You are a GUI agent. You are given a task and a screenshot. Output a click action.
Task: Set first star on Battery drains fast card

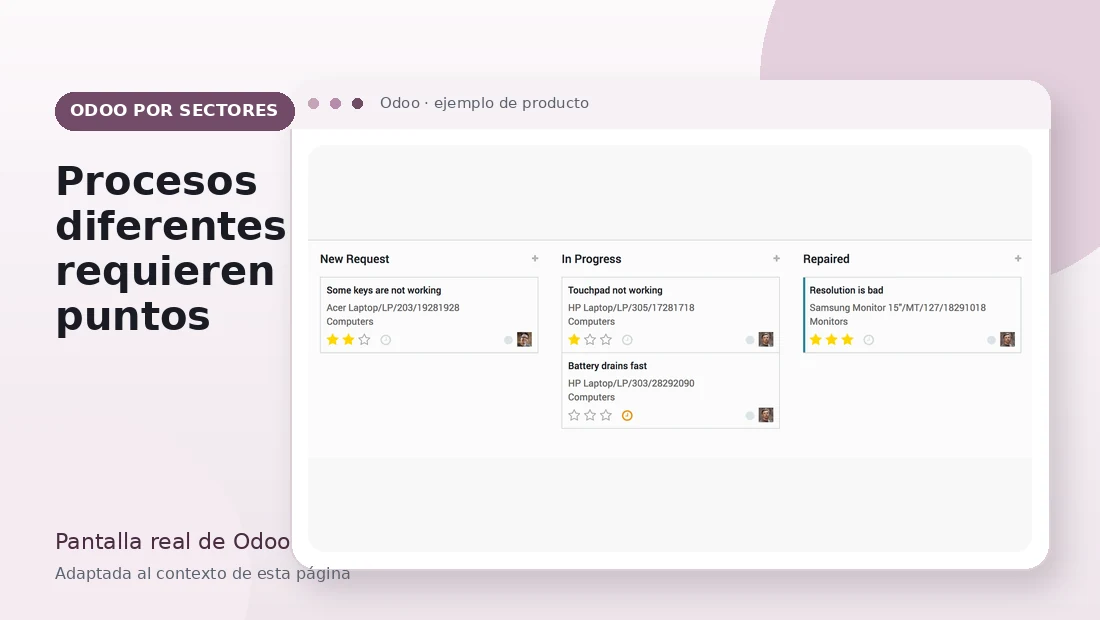point(574,415)
